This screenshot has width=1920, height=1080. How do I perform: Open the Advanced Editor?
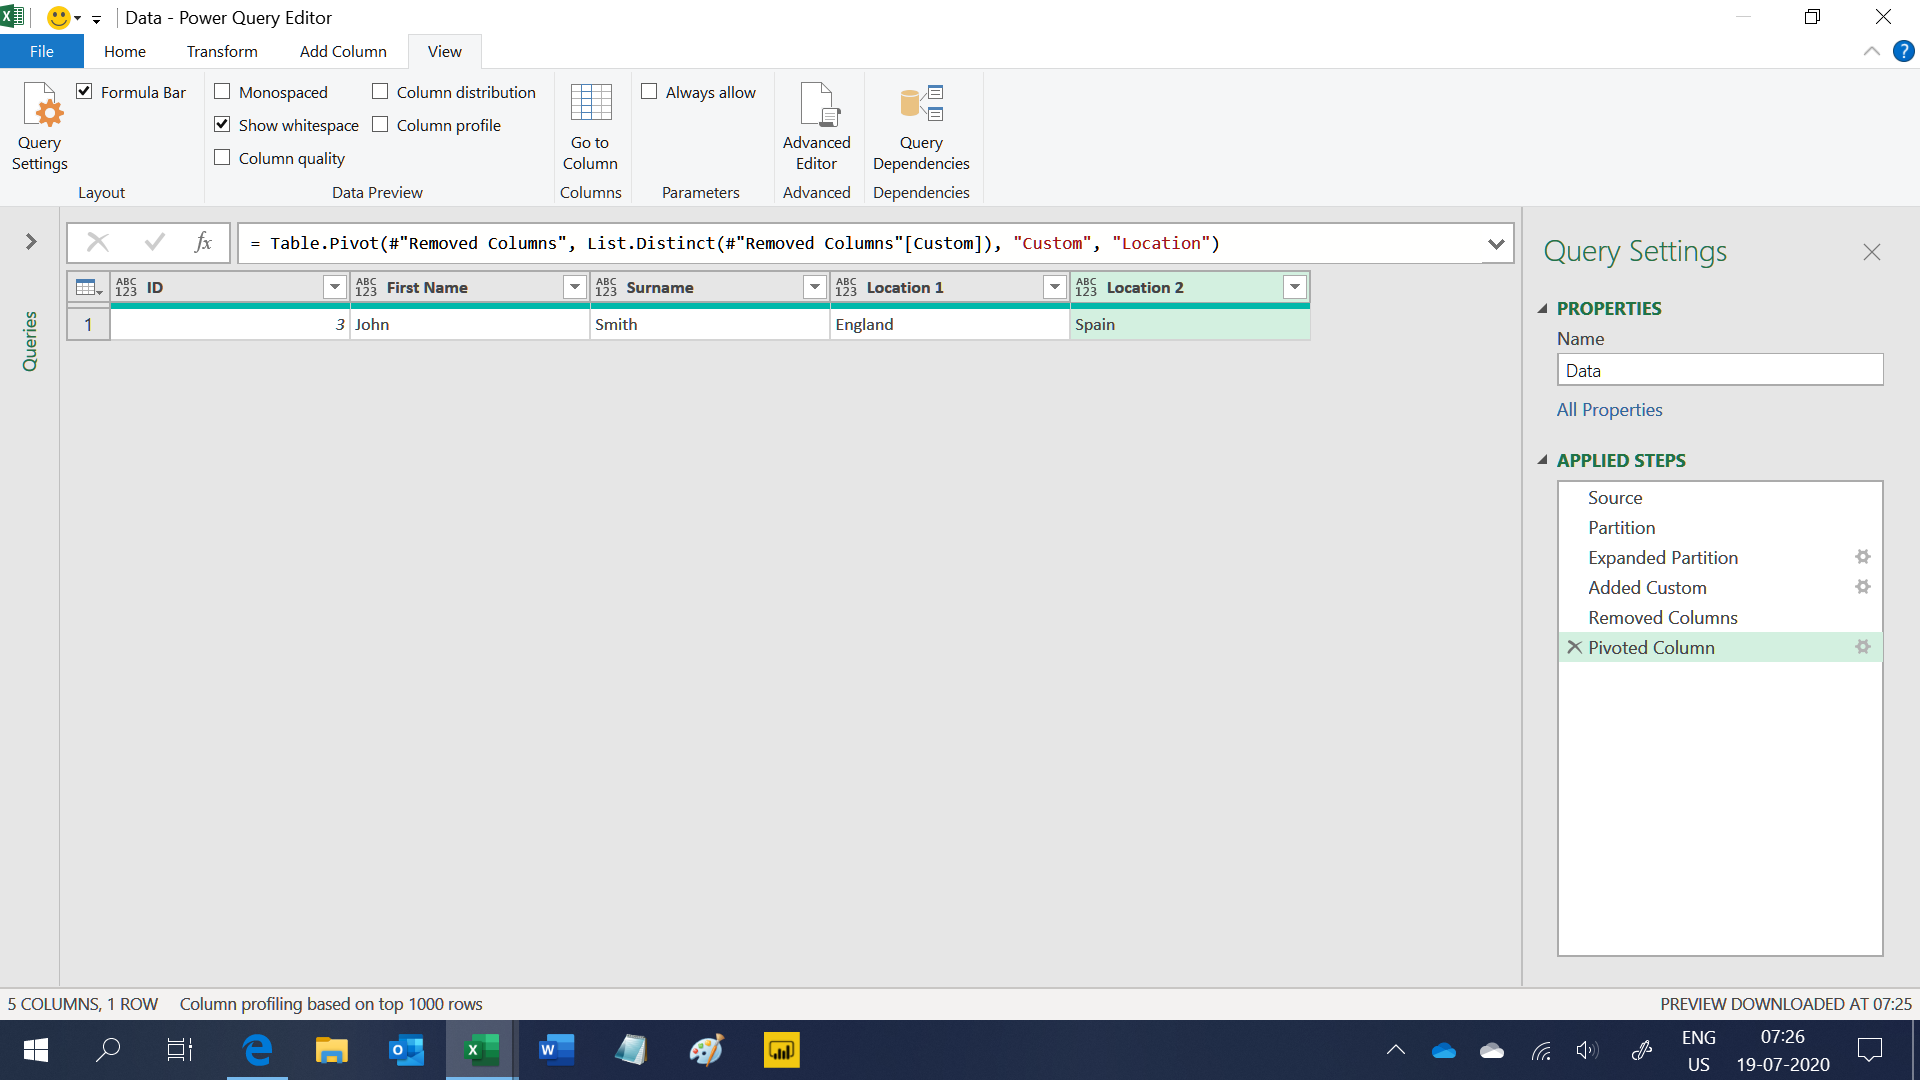816,127
